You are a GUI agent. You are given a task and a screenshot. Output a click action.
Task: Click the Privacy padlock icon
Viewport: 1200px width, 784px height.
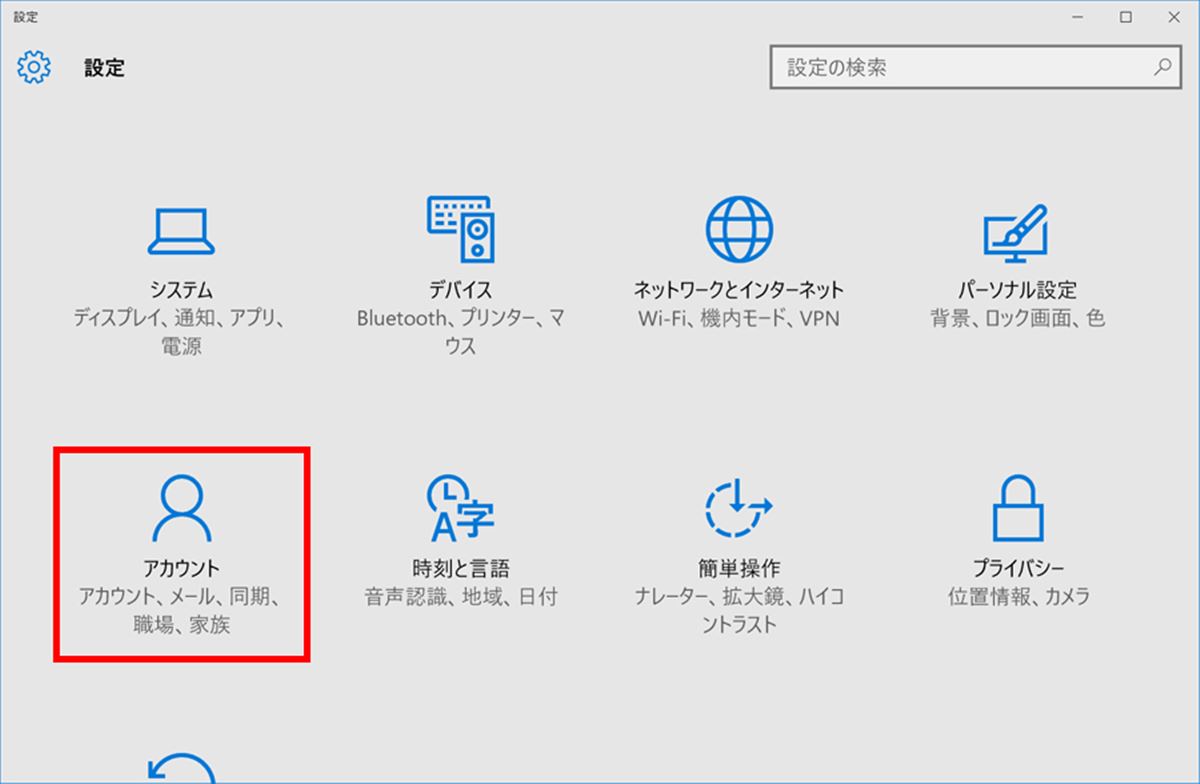click(1017, 508)
